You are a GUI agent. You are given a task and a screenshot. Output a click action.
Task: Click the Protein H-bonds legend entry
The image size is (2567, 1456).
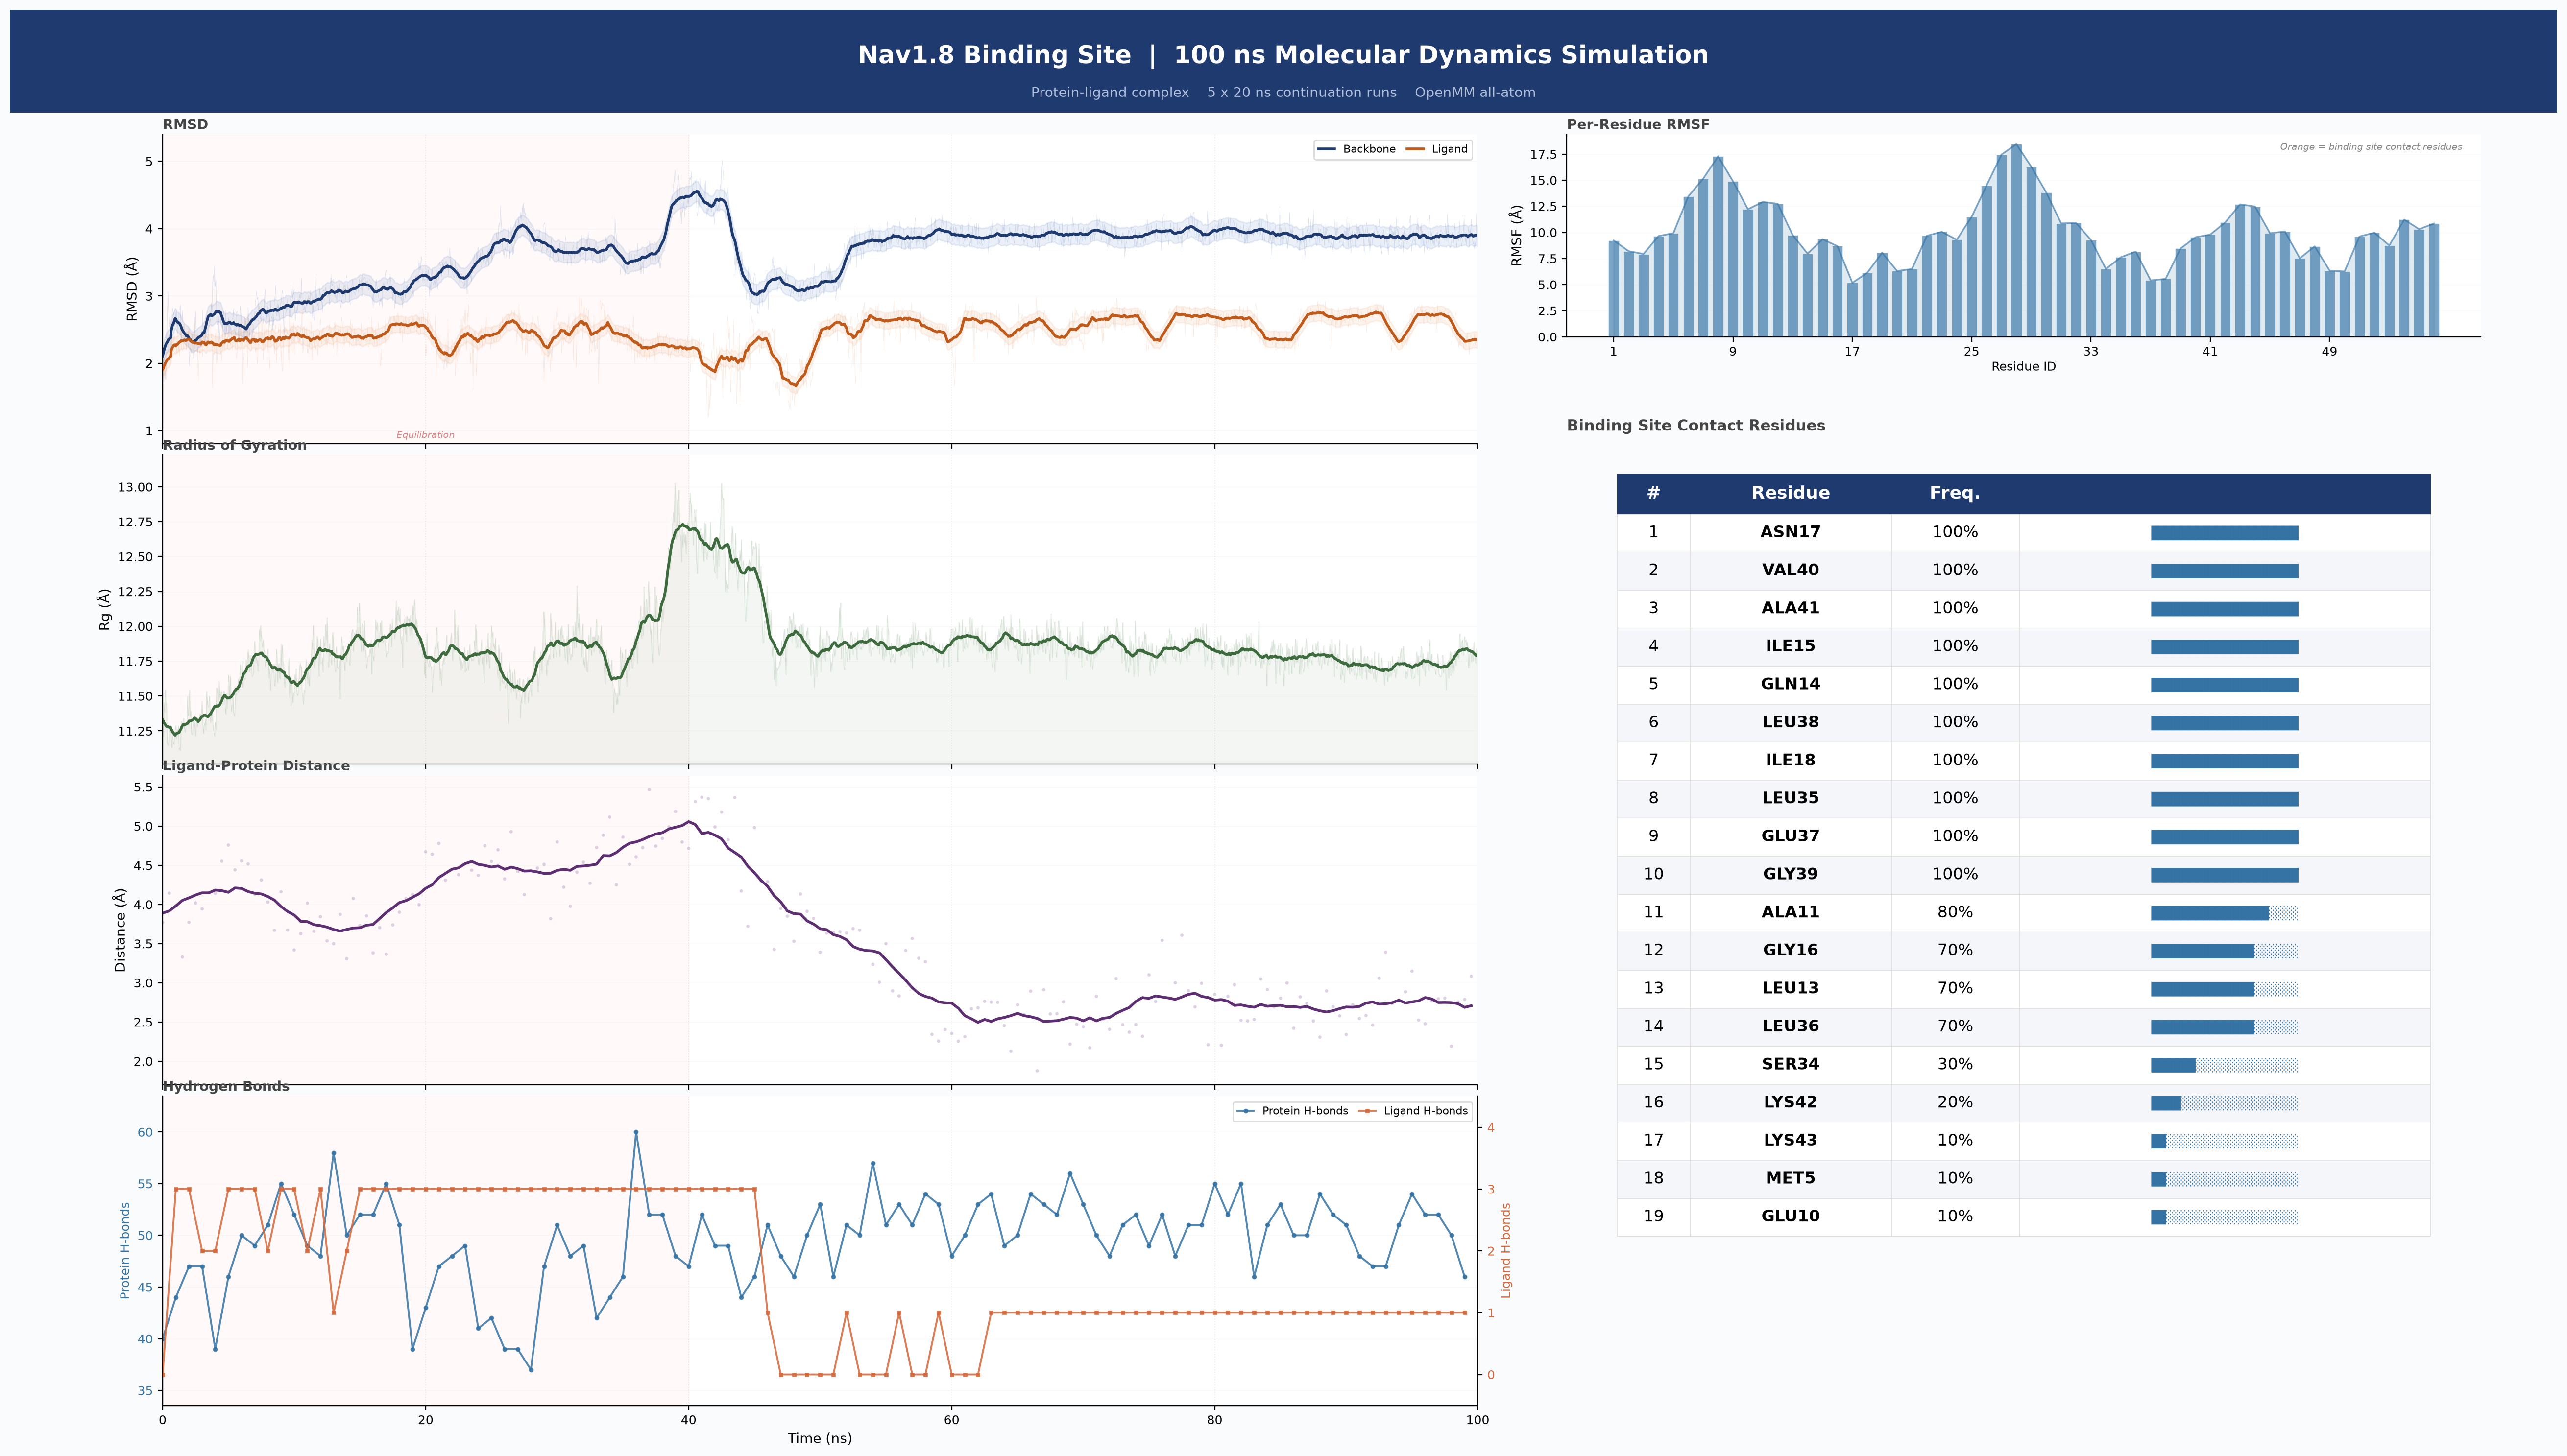tap(1292, 1111)
